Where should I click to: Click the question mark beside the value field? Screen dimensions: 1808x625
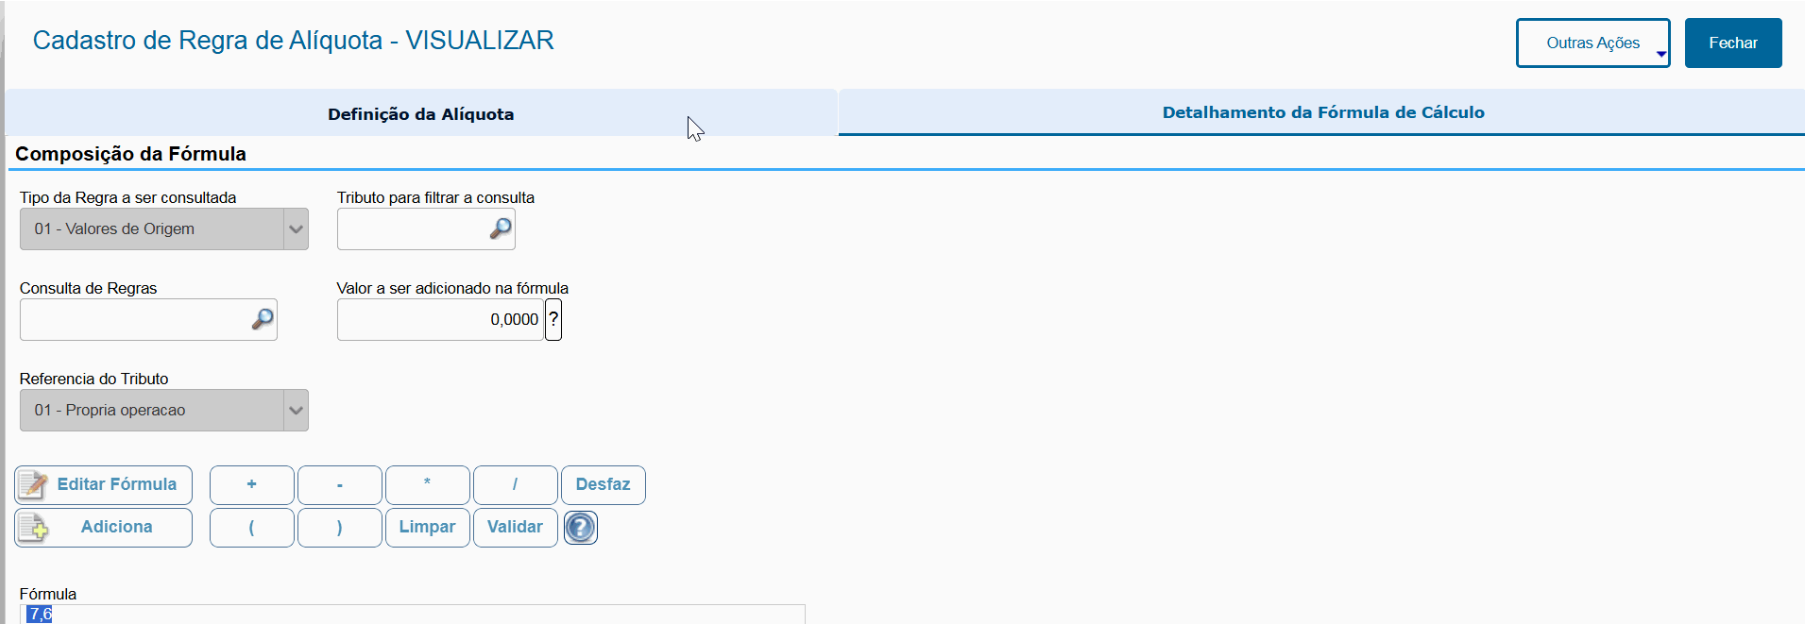coord(553,320)
